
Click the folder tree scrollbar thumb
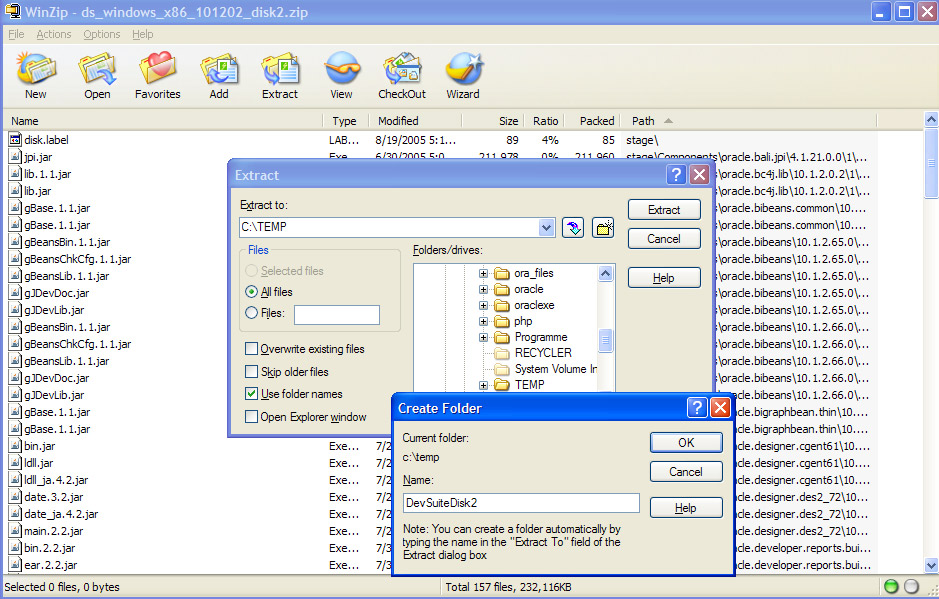pyautogui.click(x=605, y=340)
